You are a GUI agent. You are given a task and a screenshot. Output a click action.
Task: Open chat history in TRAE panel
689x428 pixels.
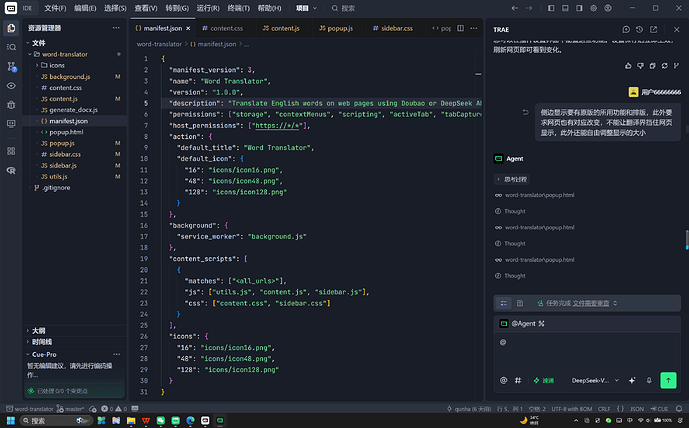[x=639, y=29]
